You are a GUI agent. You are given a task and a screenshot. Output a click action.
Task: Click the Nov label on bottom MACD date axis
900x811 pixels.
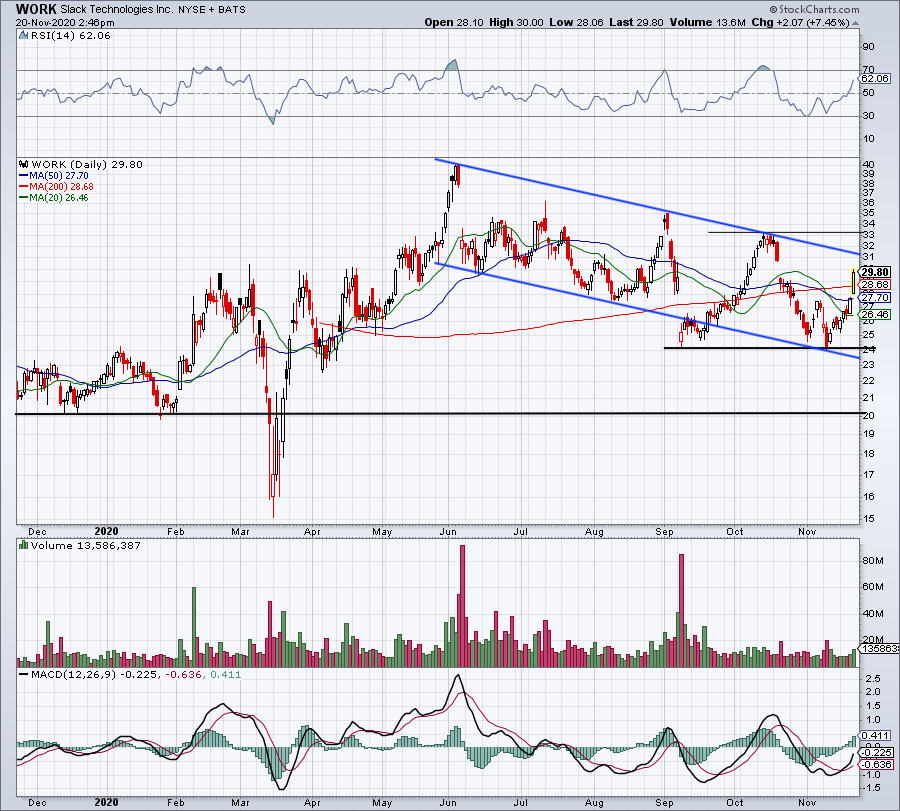(807, 802)
